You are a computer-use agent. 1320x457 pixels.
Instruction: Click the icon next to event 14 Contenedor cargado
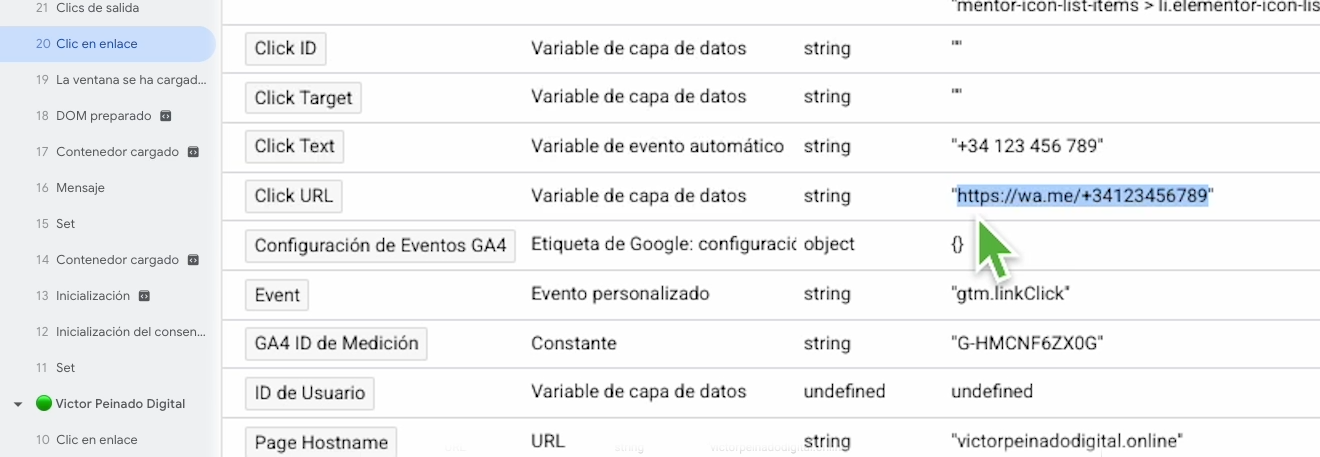pyautogui.click(x=193, y=260)
